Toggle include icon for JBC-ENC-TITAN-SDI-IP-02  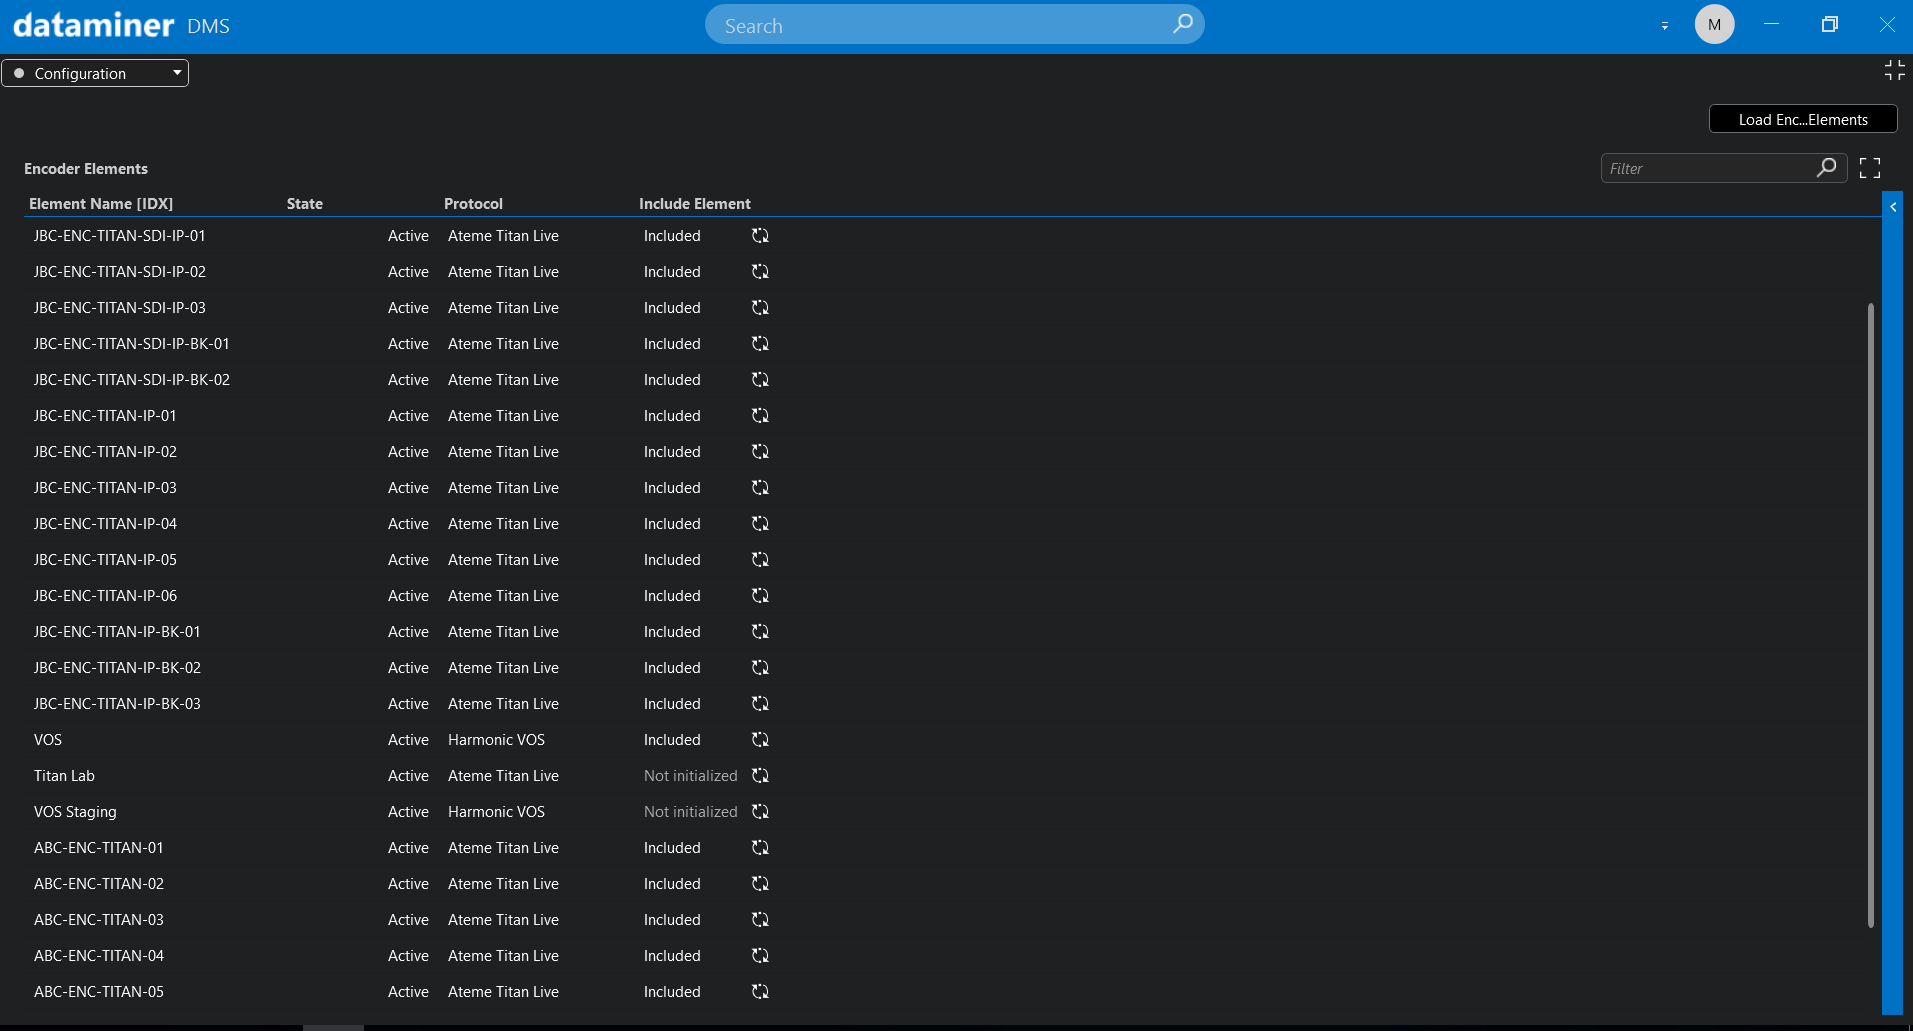click(760, 272)
